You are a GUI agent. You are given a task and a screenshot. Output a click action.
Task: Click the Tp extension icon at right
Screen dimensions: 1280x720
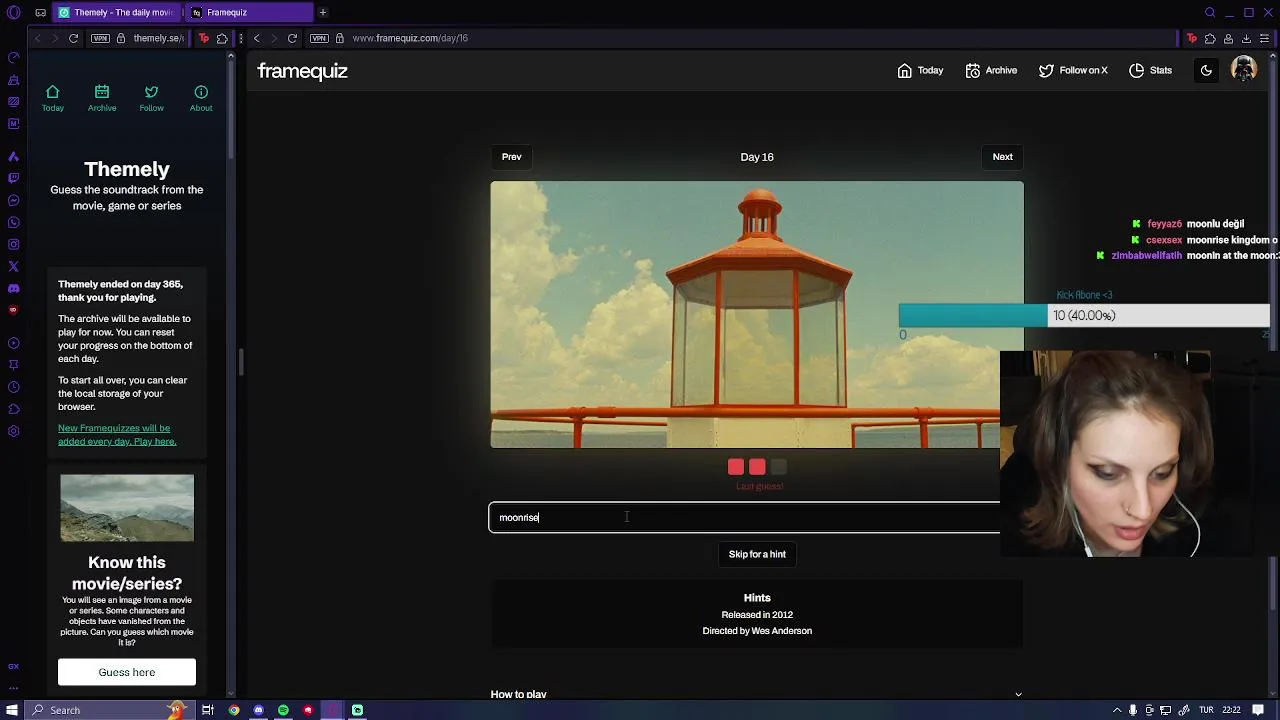(x=1192, y=38)
